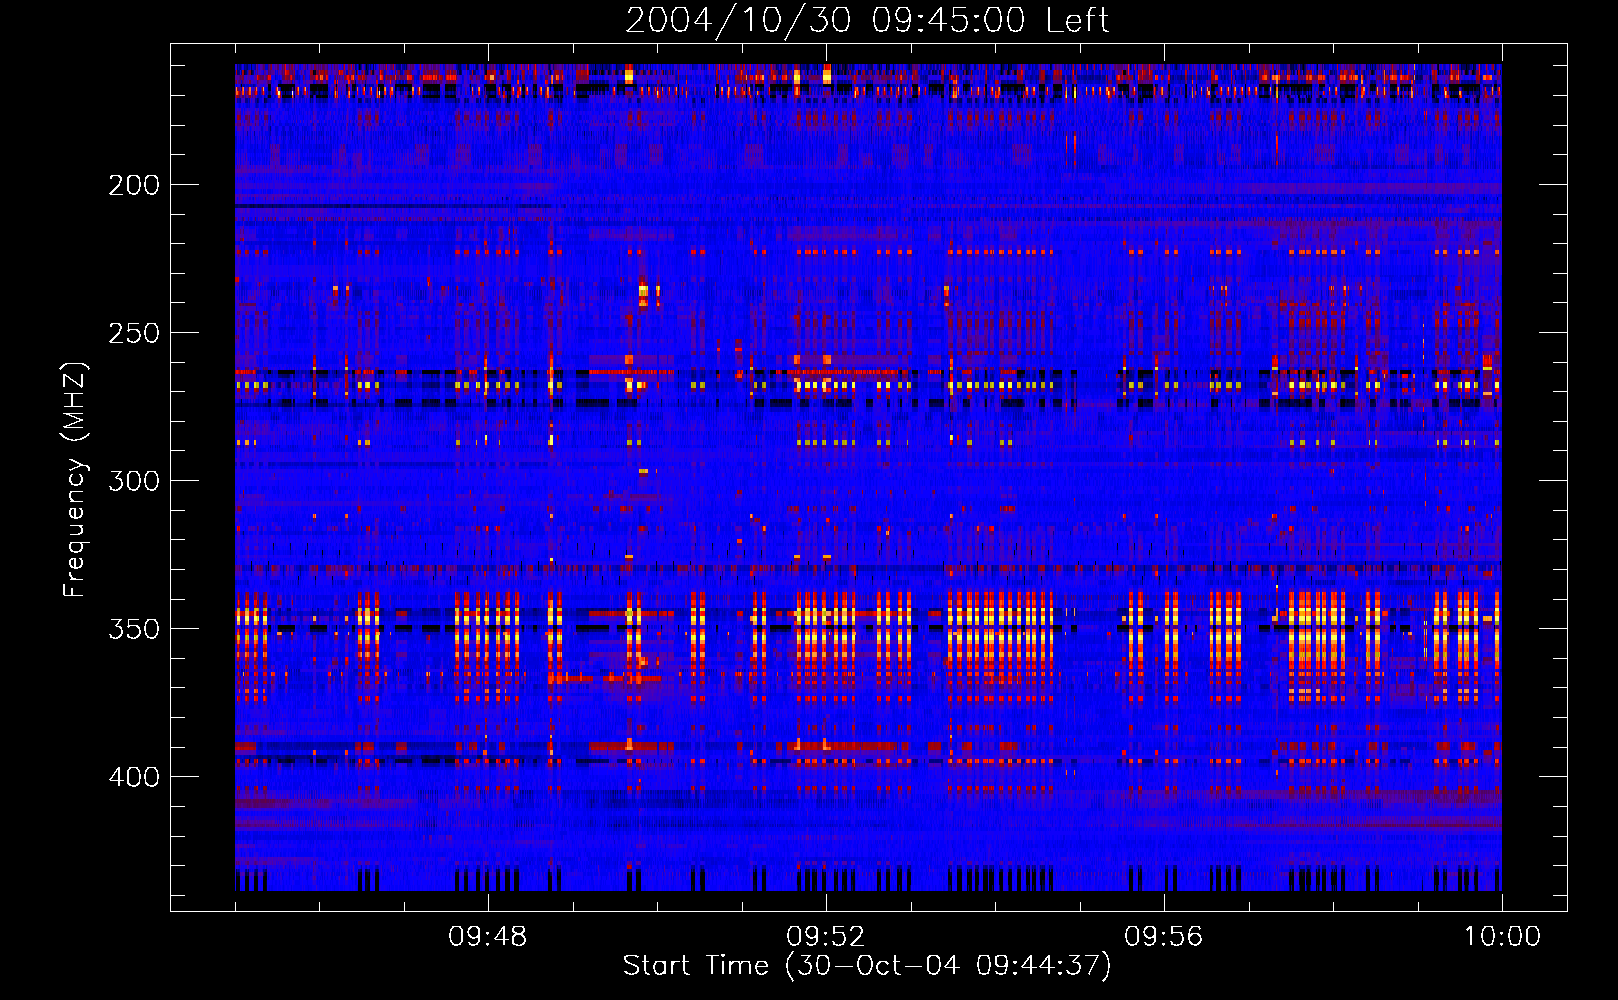
Task: Click the 300 frequency tick label
Action: click(x=134, y=481)
